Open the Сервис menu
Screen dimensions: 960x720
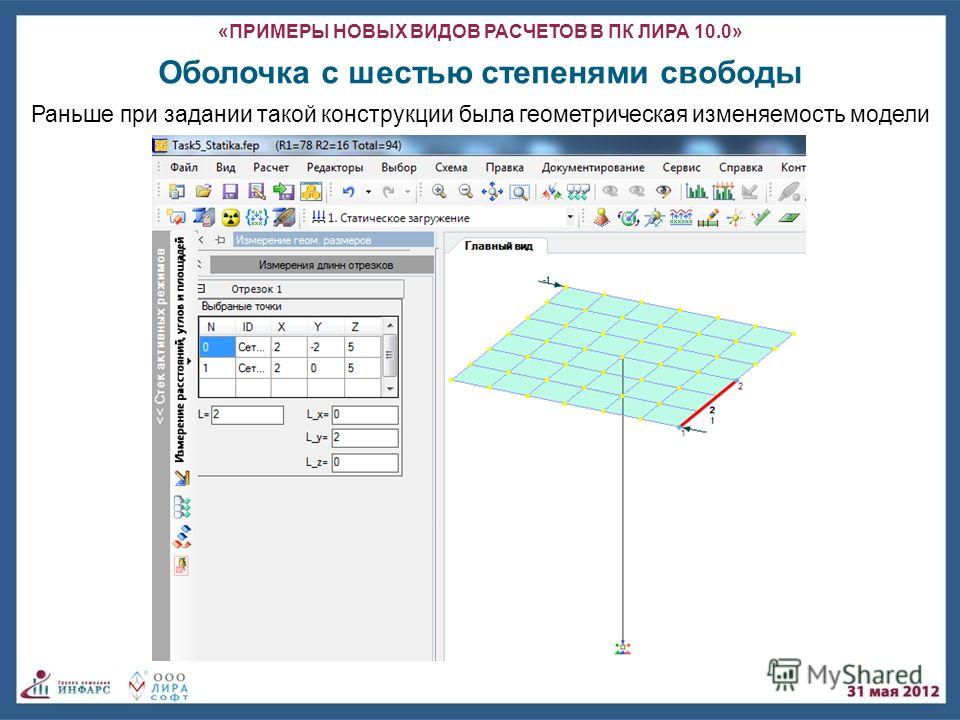681,167
